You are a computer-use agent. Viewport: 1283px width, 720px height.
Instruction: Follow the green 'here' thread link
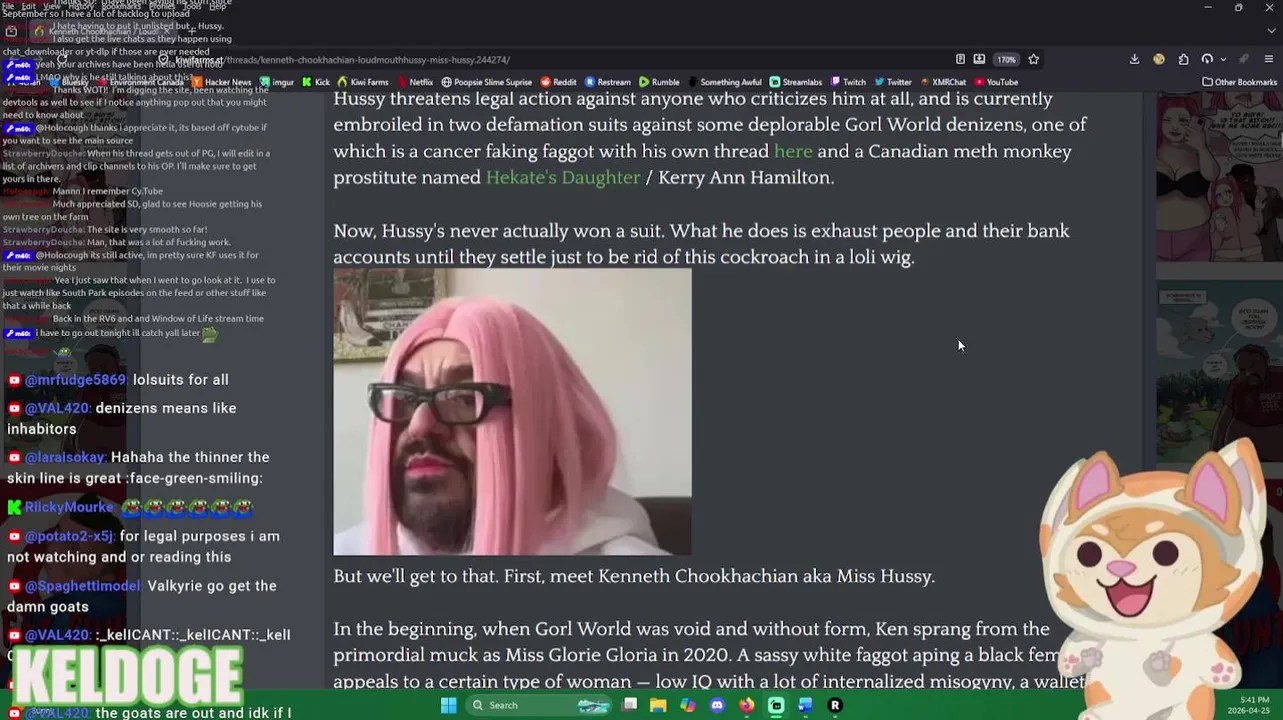[793, 151]
